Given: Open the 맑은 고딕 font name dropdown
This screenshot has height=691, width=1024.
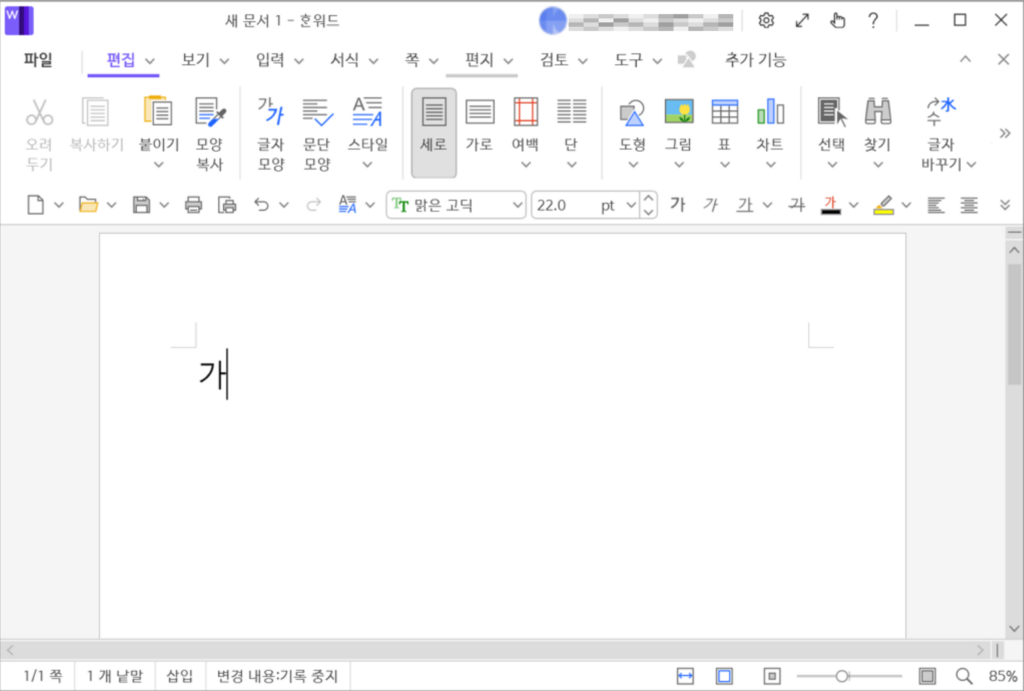Looking at the screenshot, I should pyautogui.click(x=456, y=205).
